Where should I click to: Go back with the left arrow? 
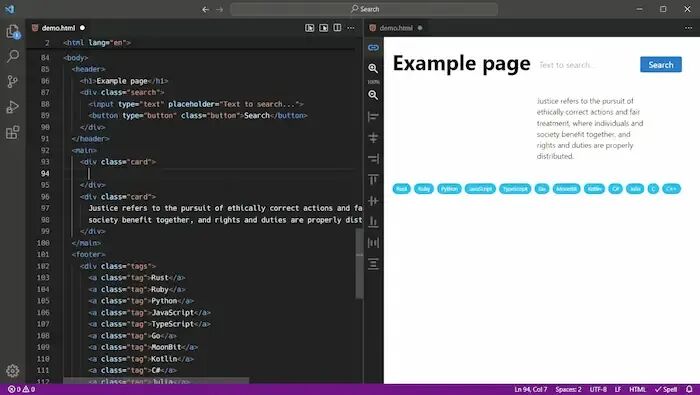click(205, 9)
